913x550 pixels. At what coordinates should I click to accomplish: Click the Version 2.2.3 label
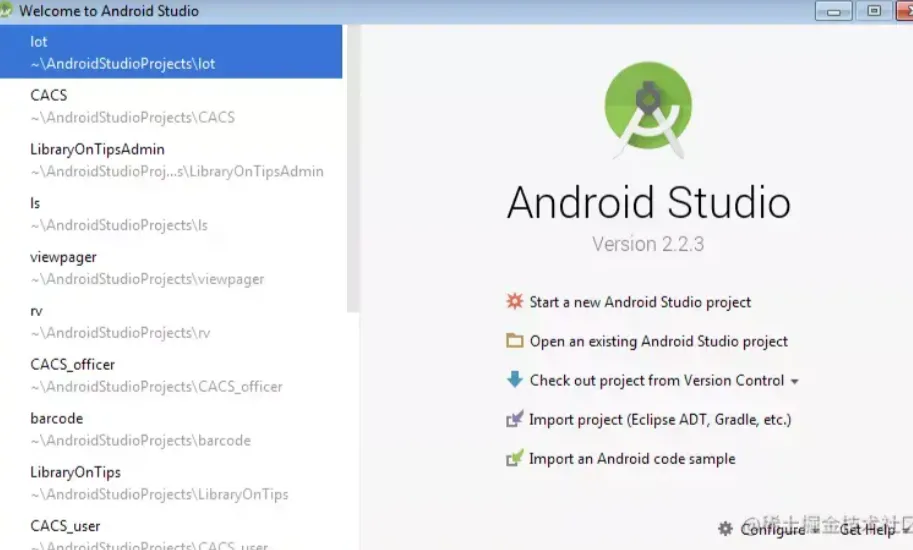coord(648,244)
